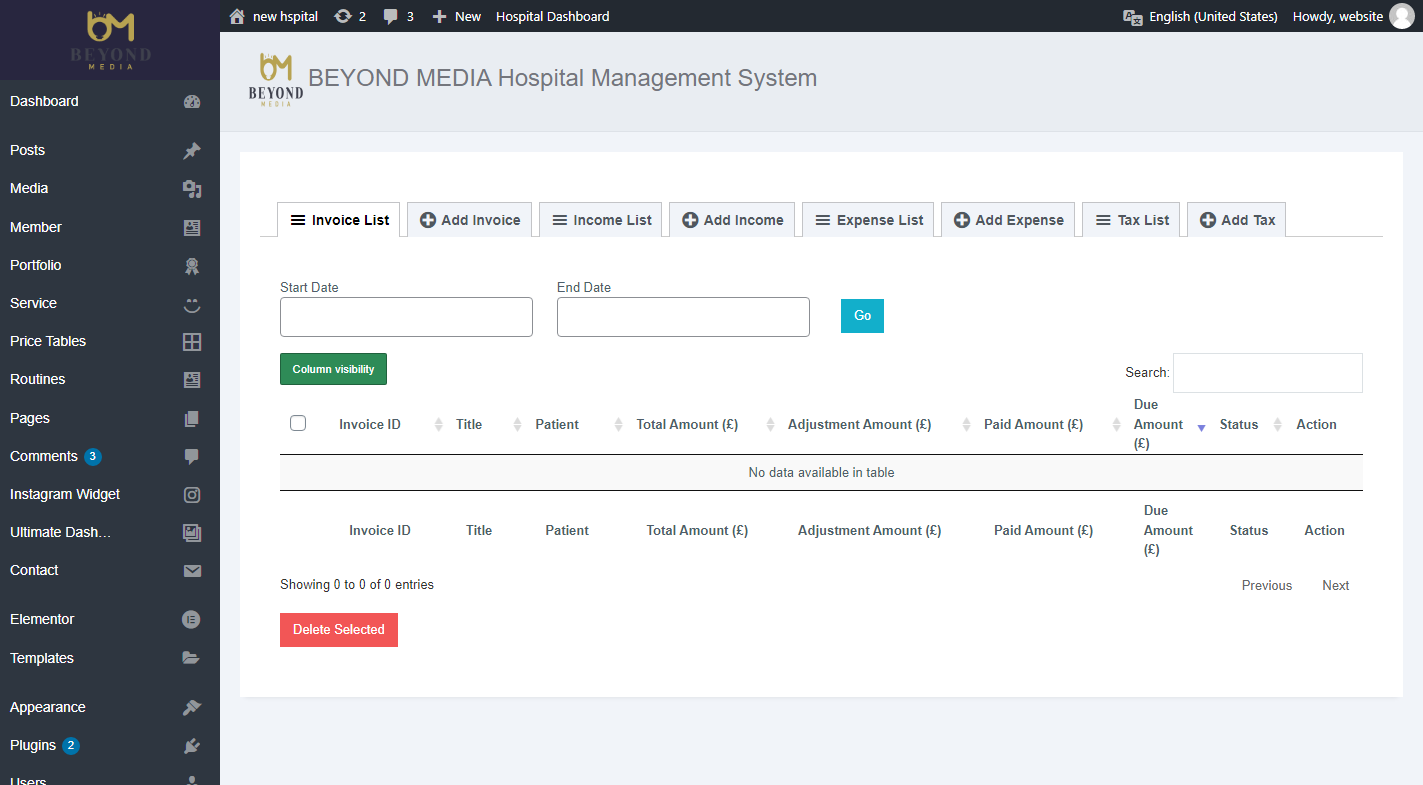Sort by Due Amount column arrow

click(1201, 427)
